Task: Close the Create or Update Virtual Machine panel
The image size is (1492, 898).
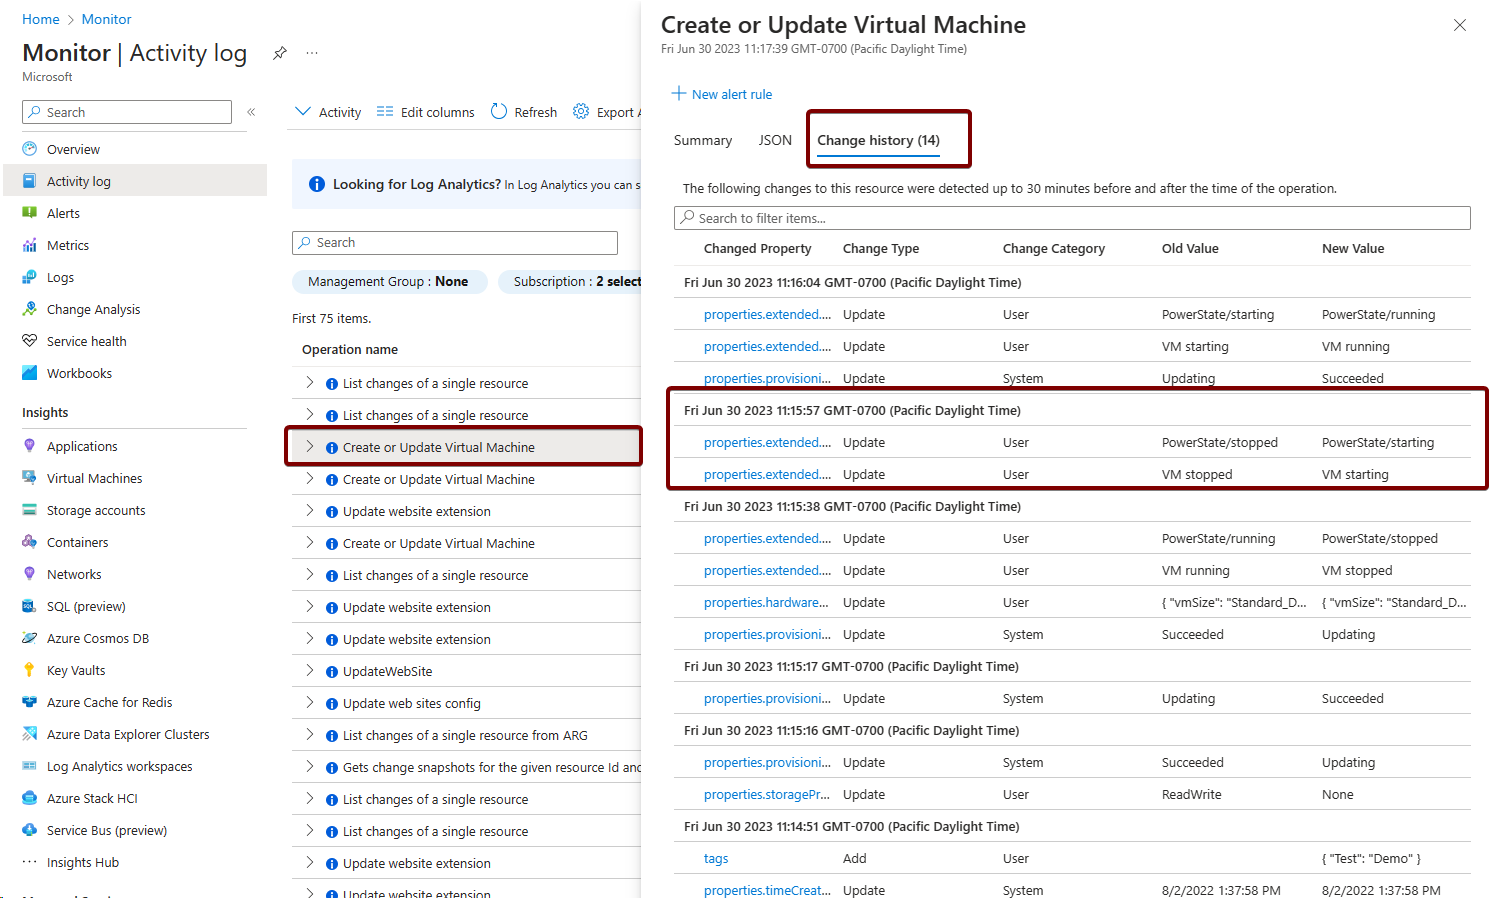Action: tap(1460, 25)
